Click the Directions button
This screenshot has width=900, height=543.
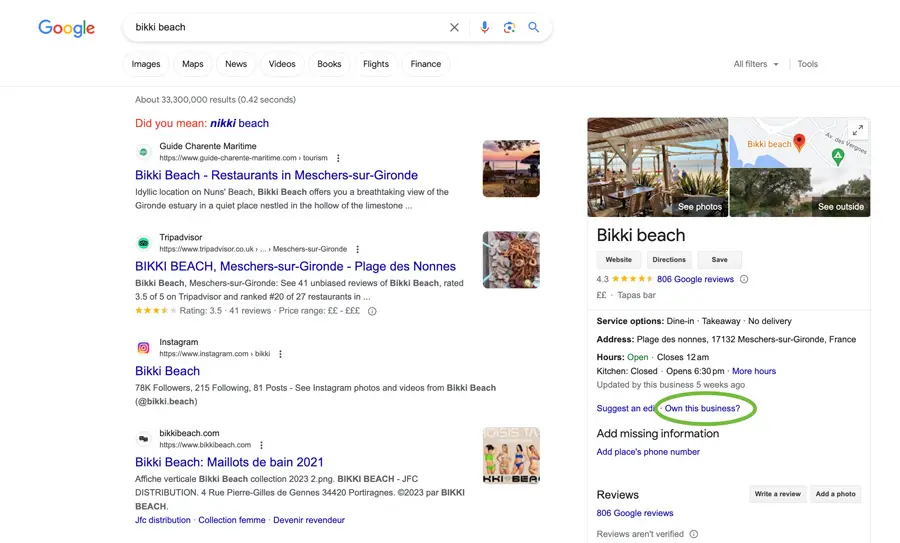click(x=669, y=260)
